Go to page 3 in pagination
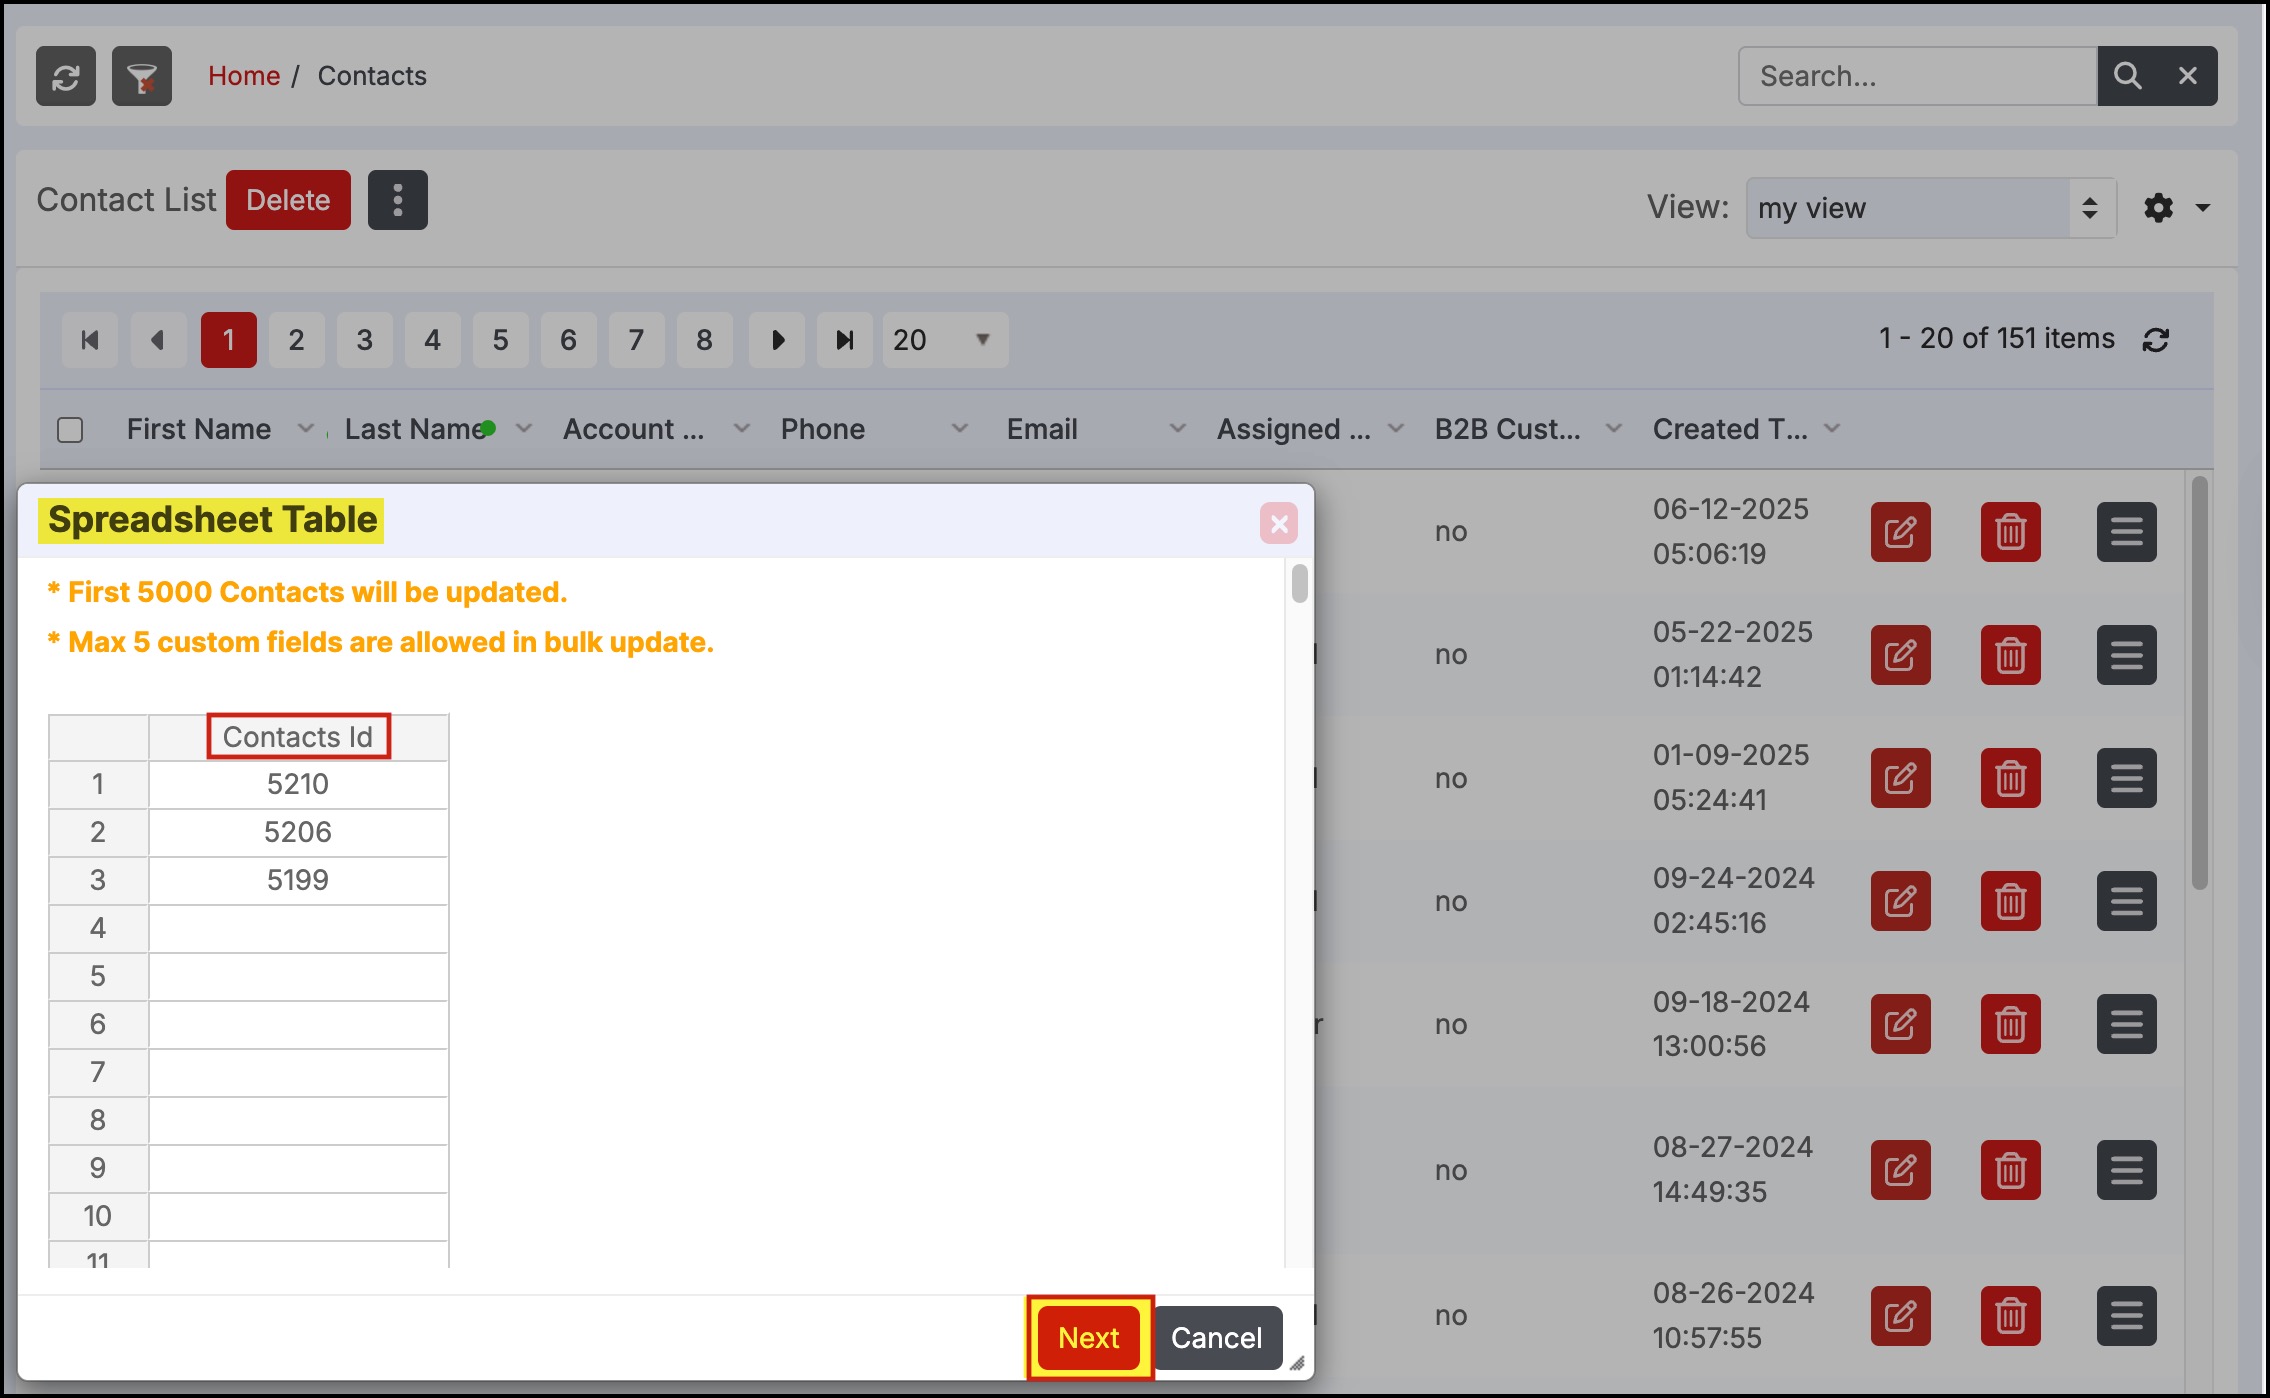The image size is (2270, 1398). click(x=364, y=341)
